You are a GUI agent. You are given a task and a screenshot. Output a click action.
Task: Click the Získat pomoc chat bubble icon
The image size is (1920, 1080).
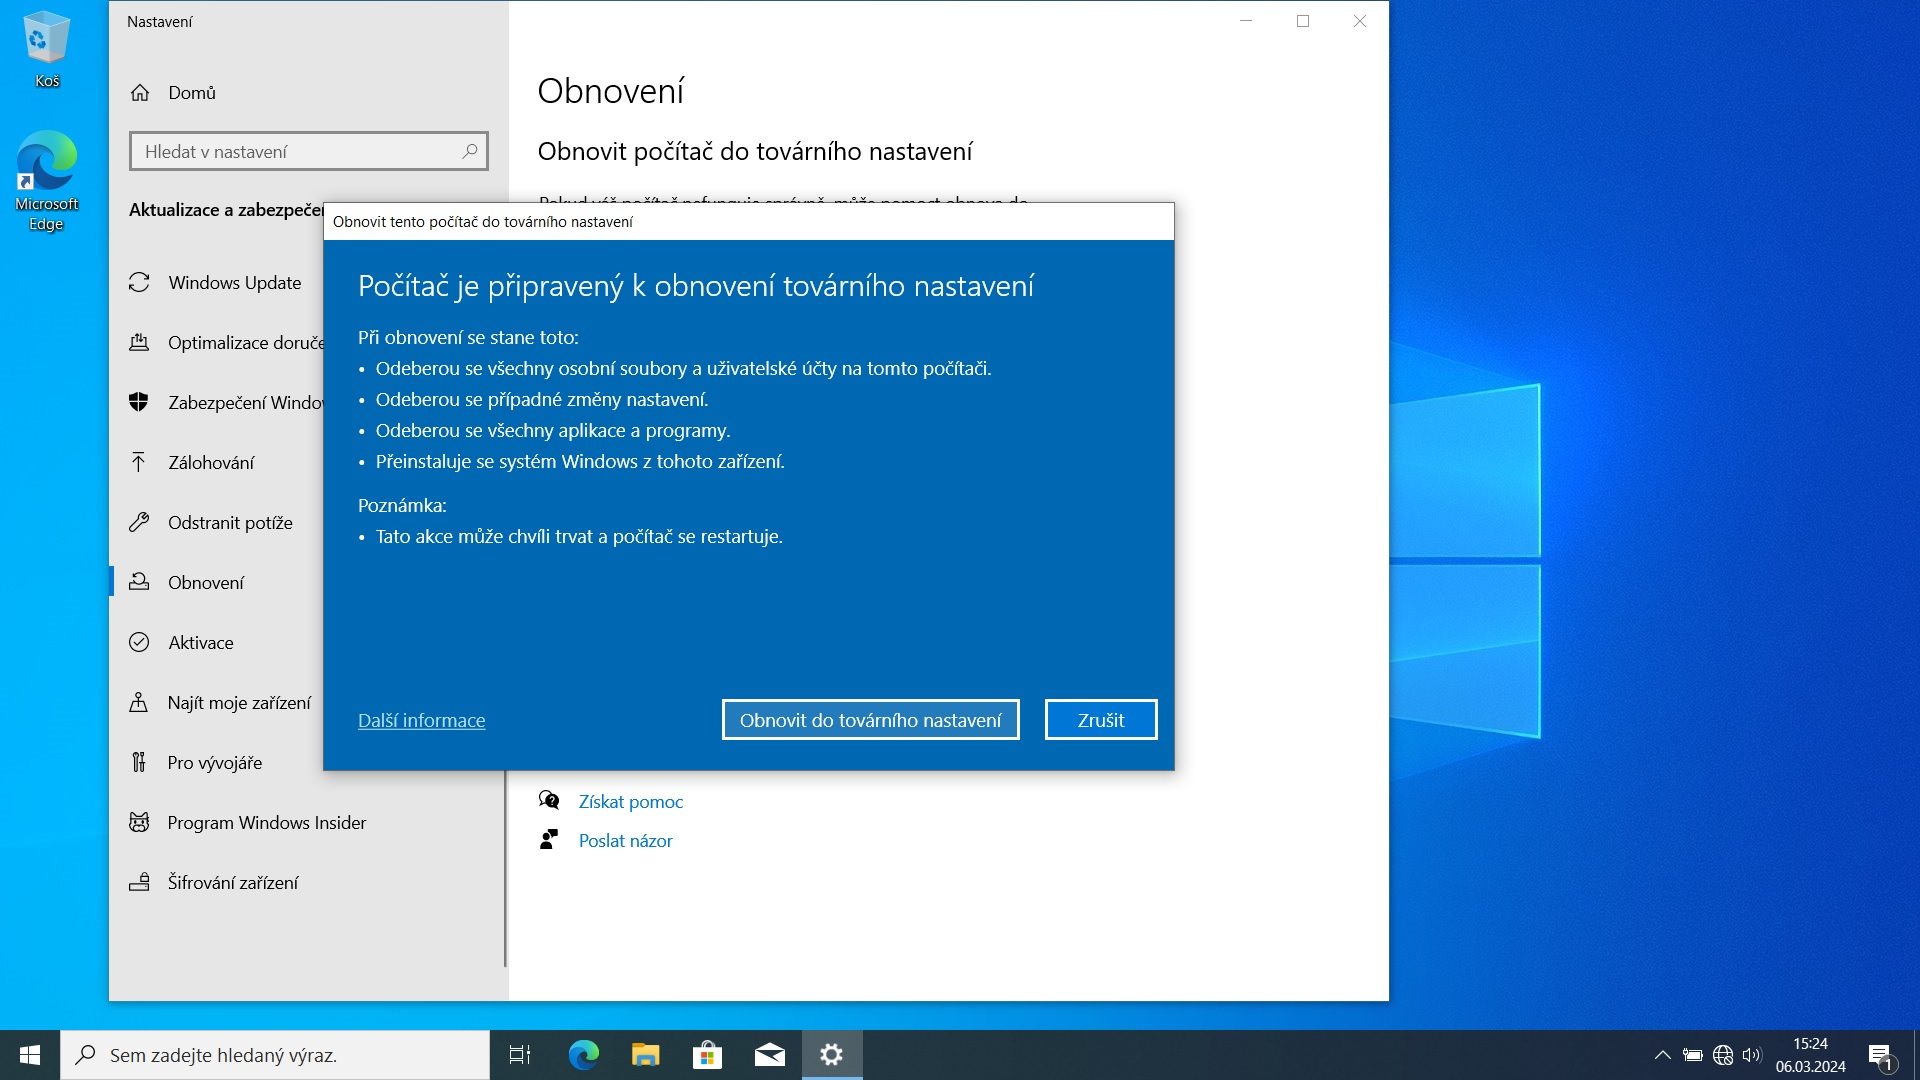pyautogui.click(x=549, y=800)
